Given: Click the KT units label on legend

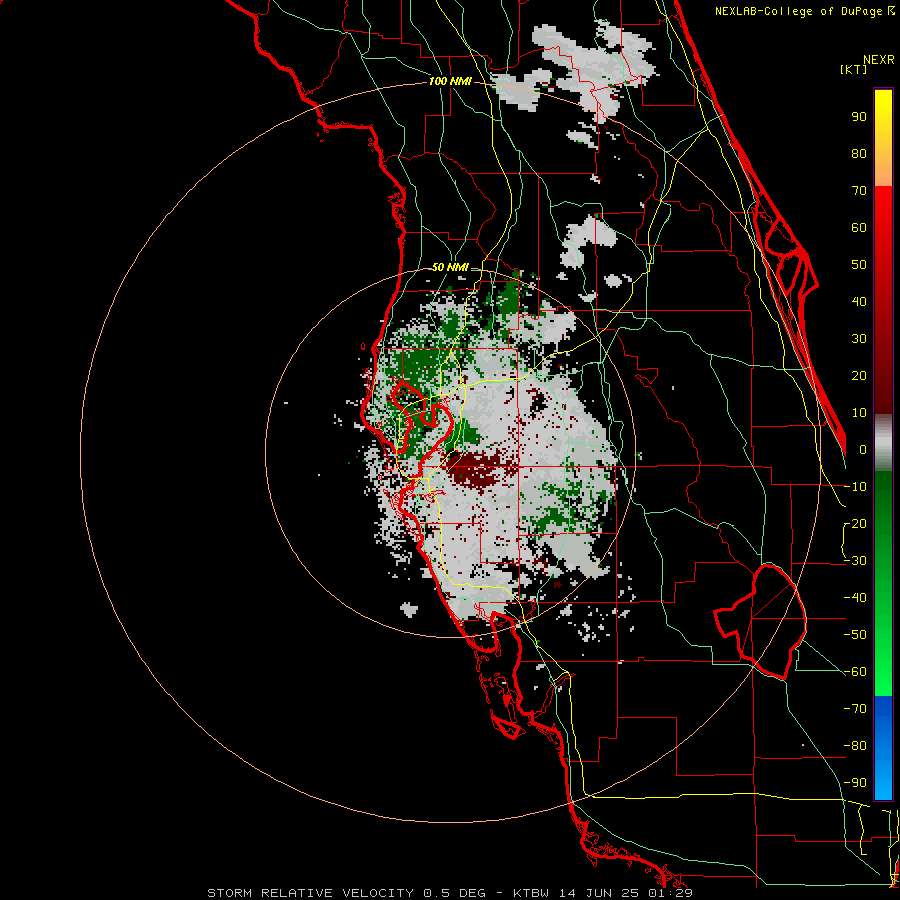Looking at the screenshot, I should point(854,69).
